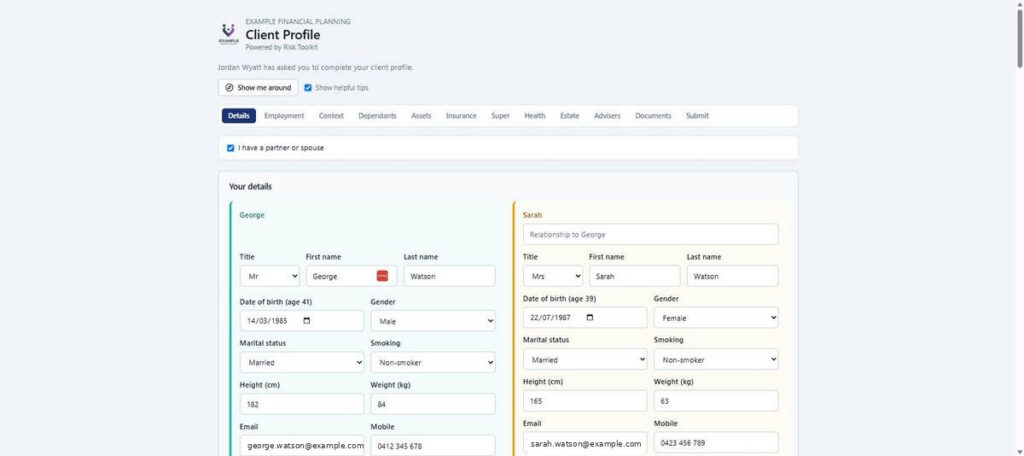Open Sarah's Gender dropdown showing Female
Viewport: 1024px width, 456px height.
[716, 318]
